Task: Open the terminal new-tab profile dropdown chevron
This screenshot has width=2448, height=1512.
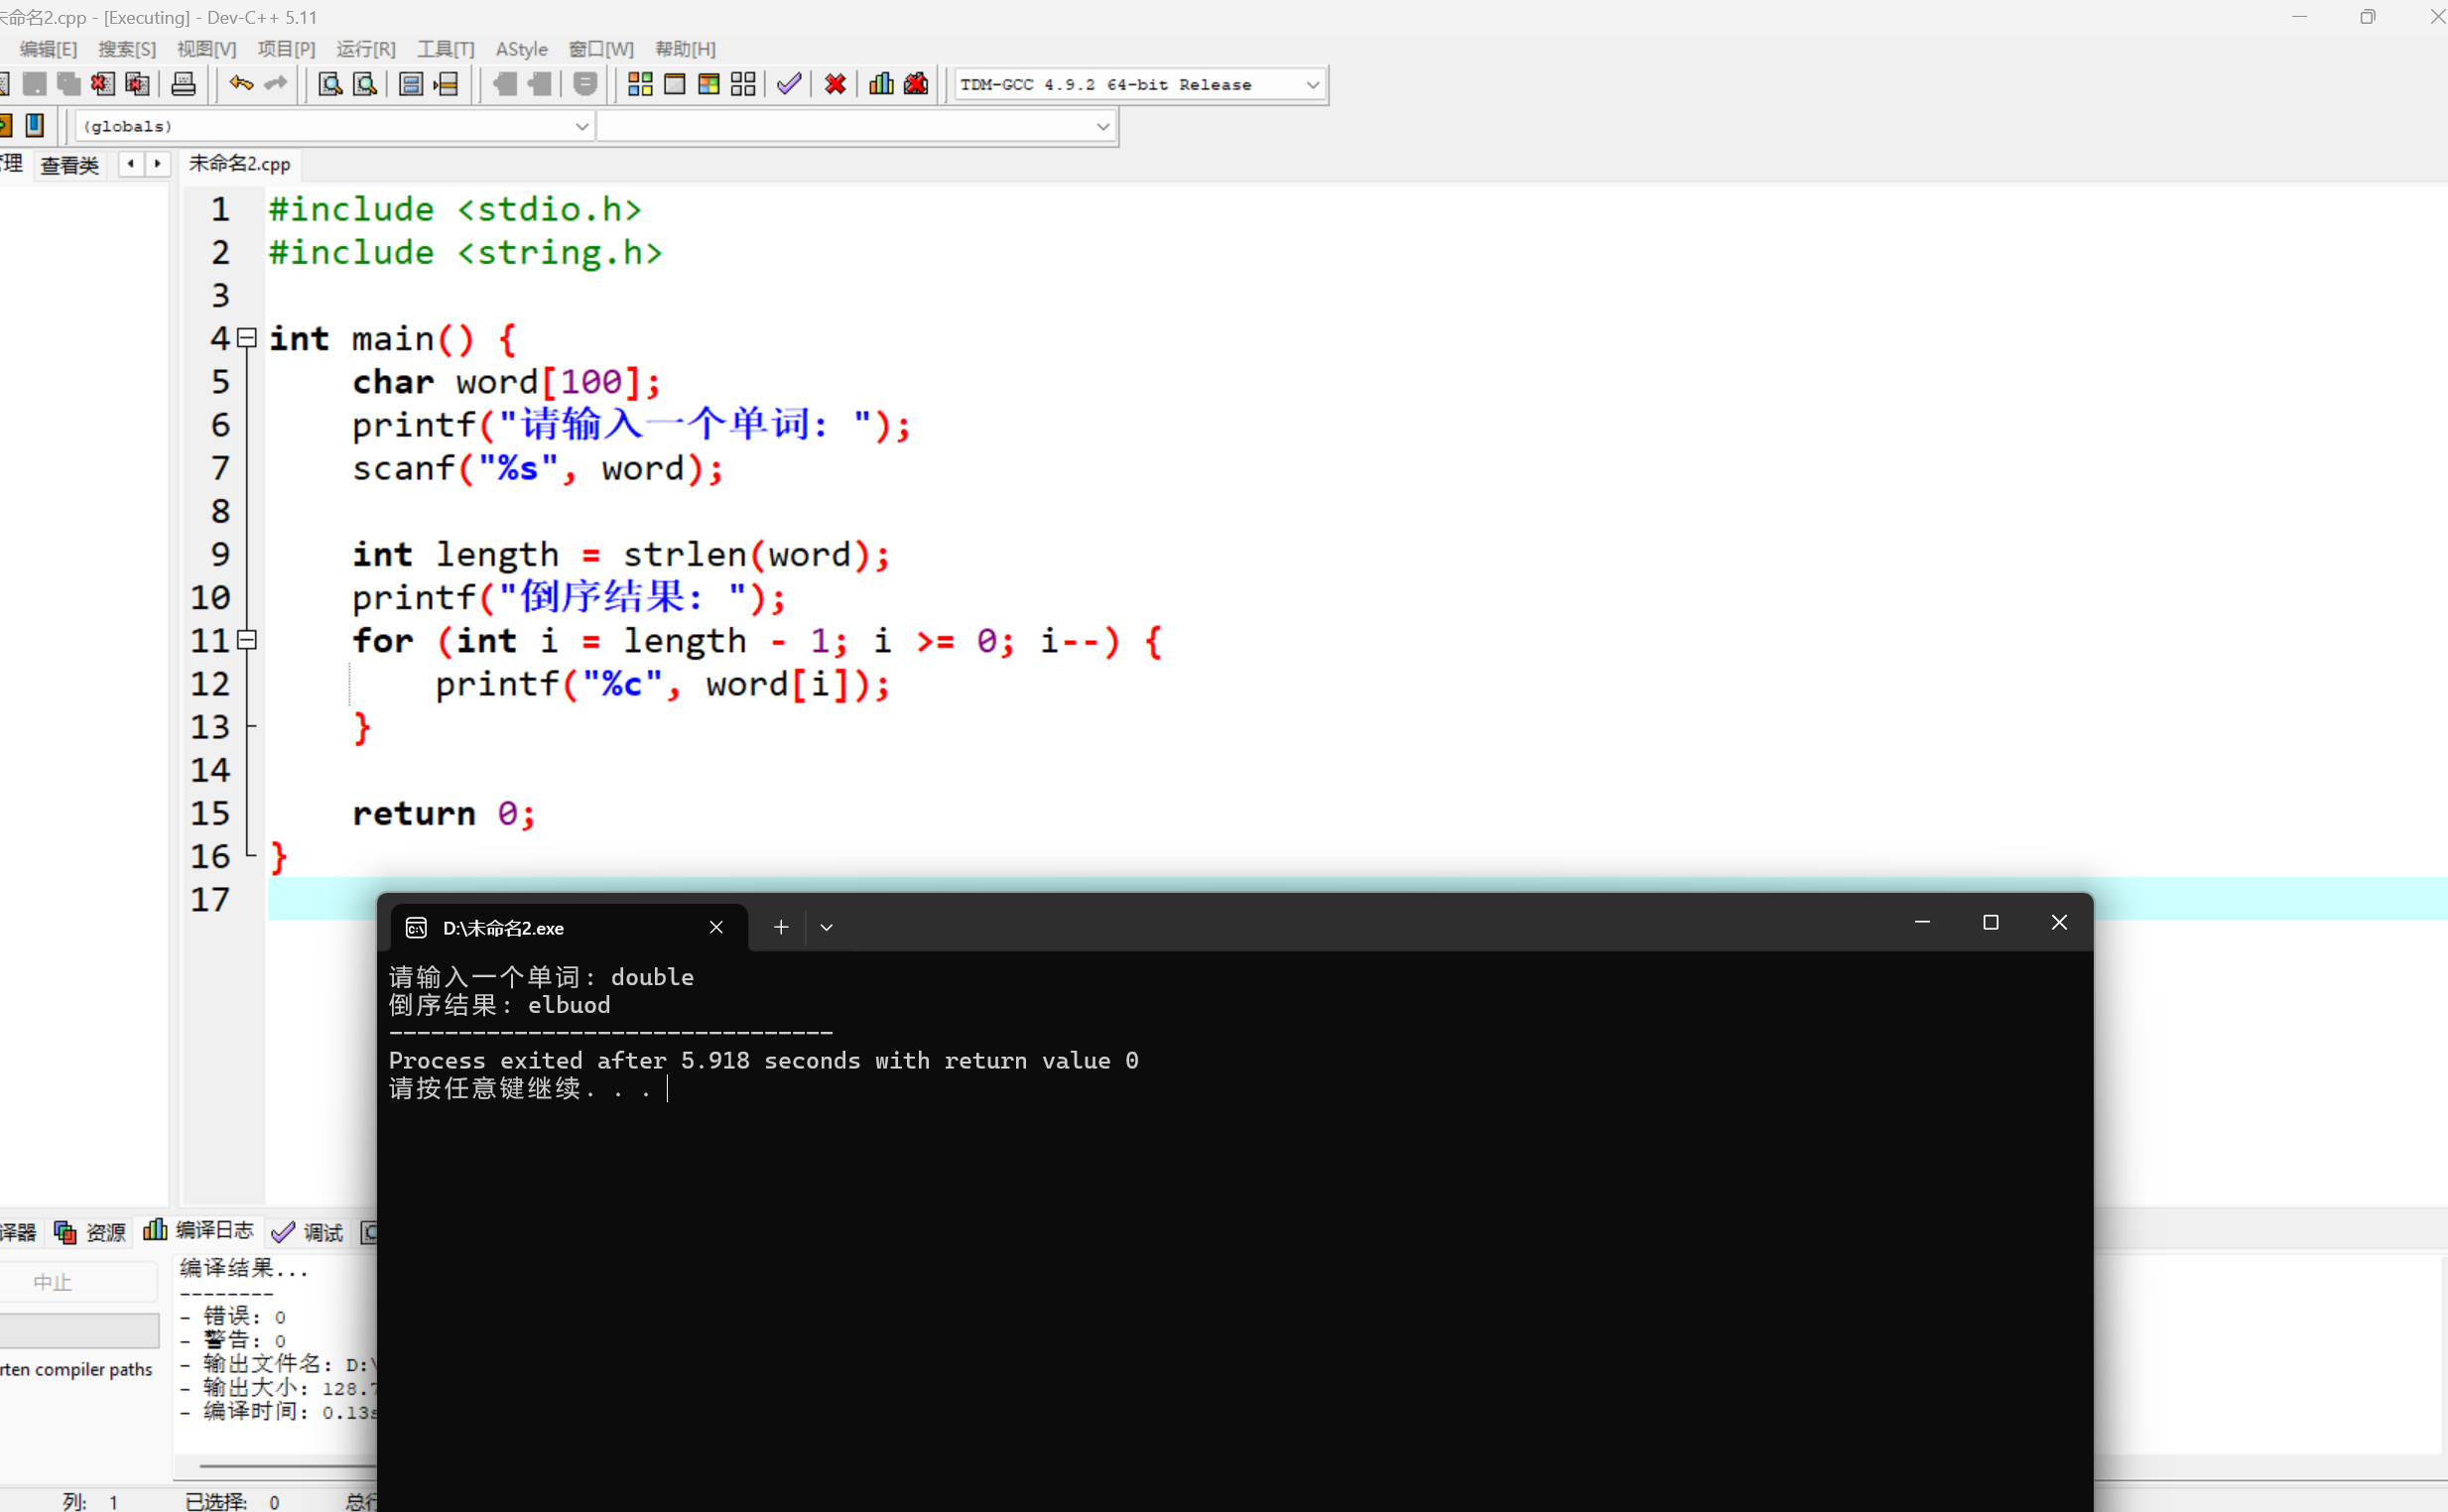Action: (x=826, y=927)
